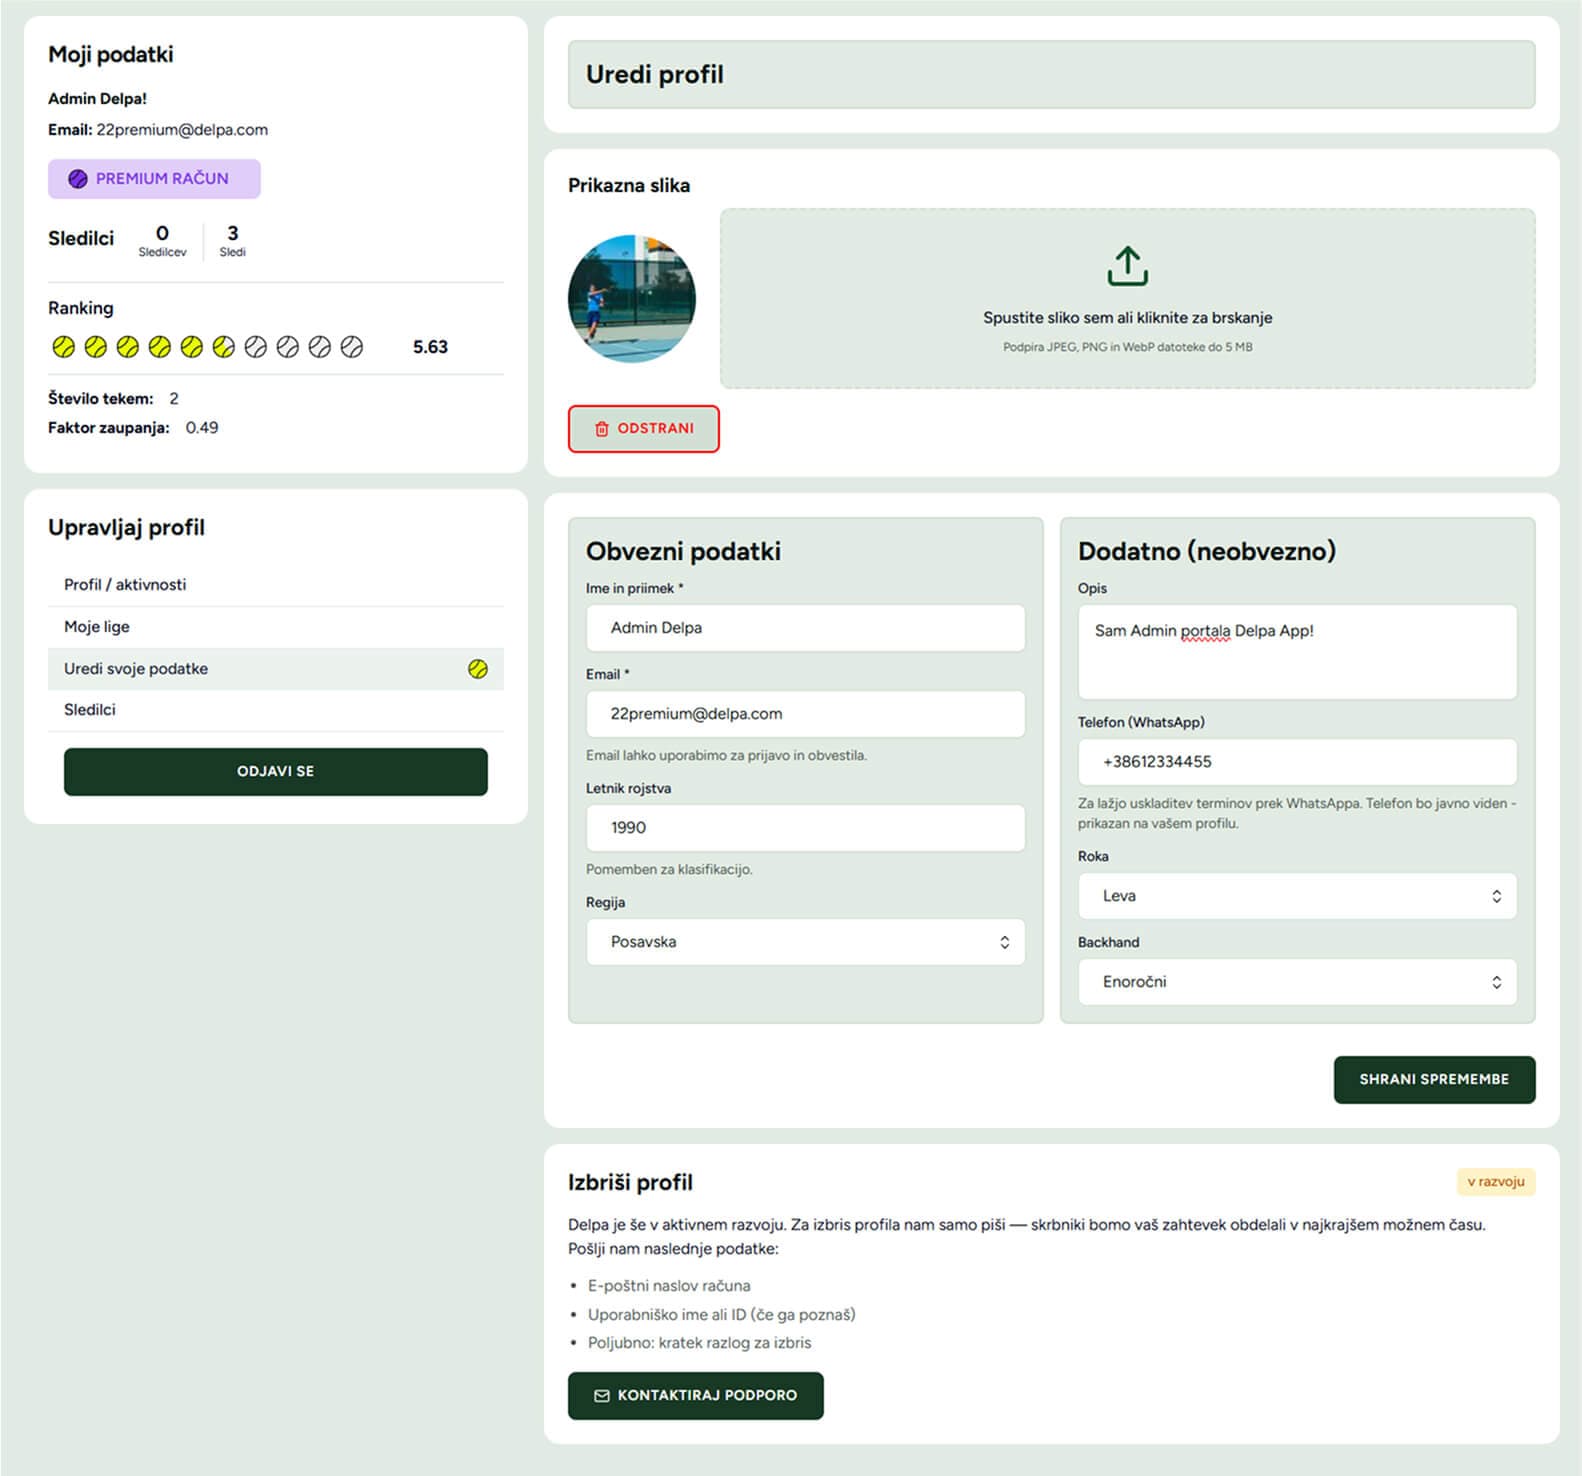The width and height of the screenshot is (1582, 1476).
Task: Click the sixth yellow ranking ball
Action: [224, 347]
